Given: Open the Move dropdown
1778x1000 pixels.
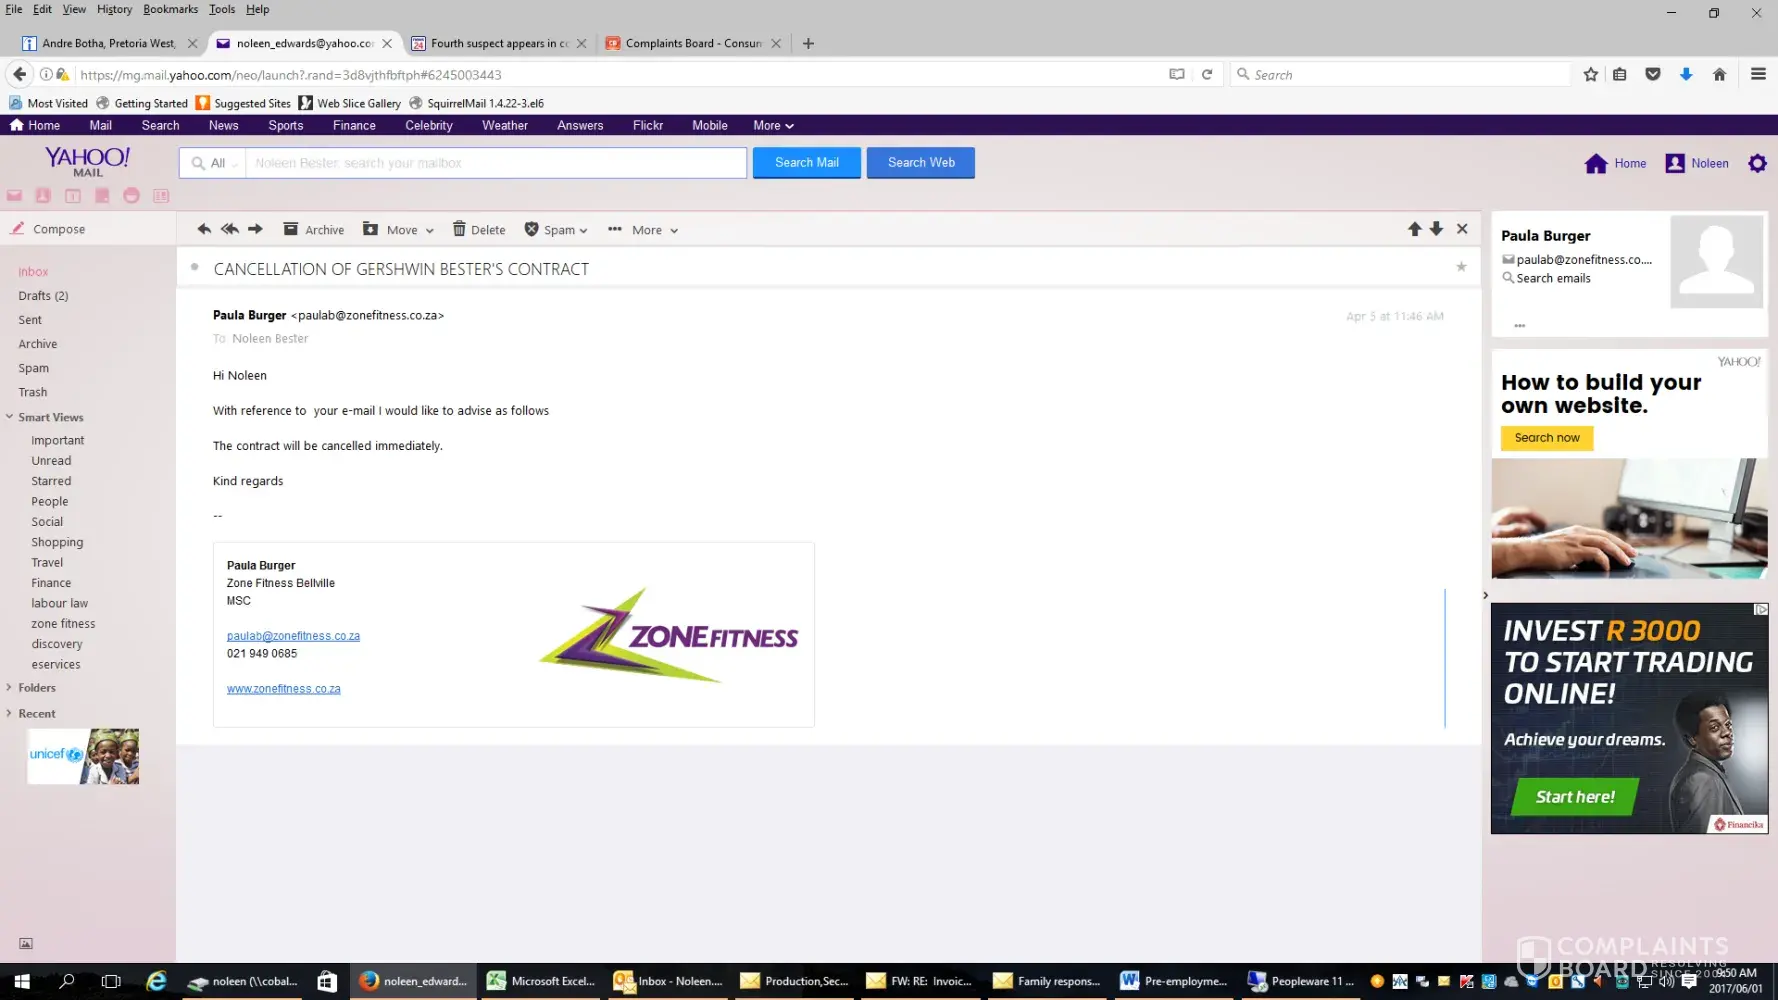Looking at the screenshot, I should (398, 230).
